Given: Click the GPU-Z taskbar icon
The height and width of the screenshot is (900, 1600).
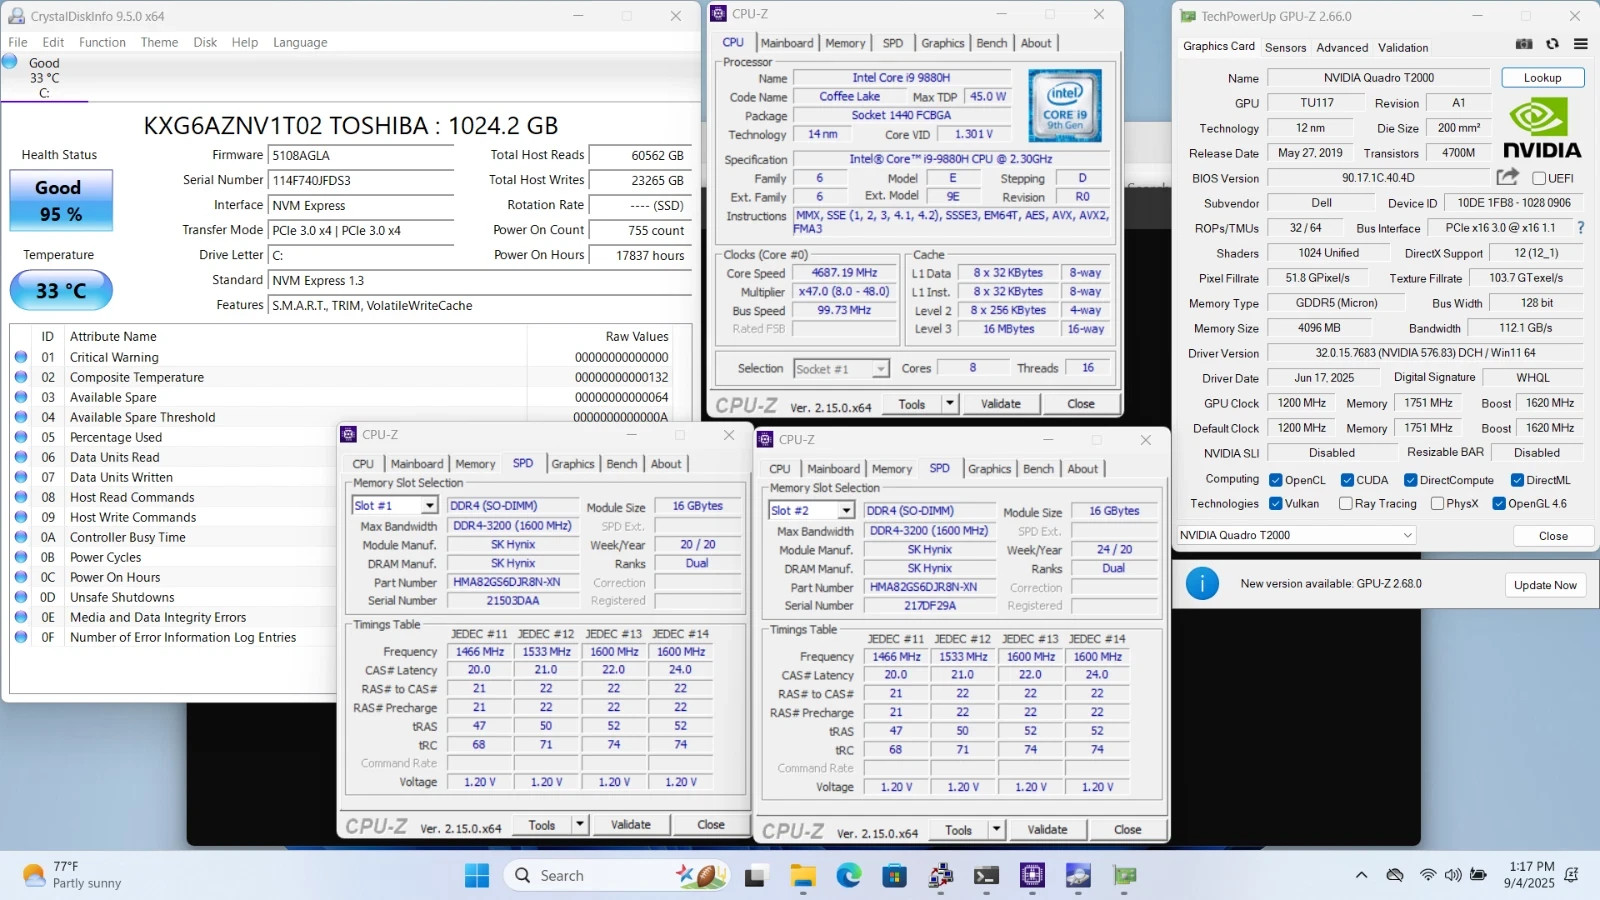Looking at the screenshot, I should click(1125, 876).
